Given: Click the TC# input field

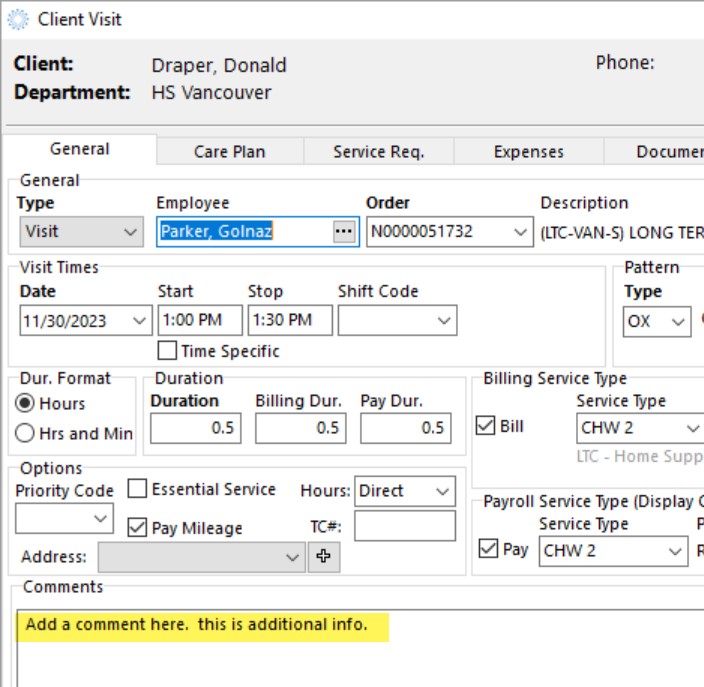Looking at the screenshot, I should (405, 526).
